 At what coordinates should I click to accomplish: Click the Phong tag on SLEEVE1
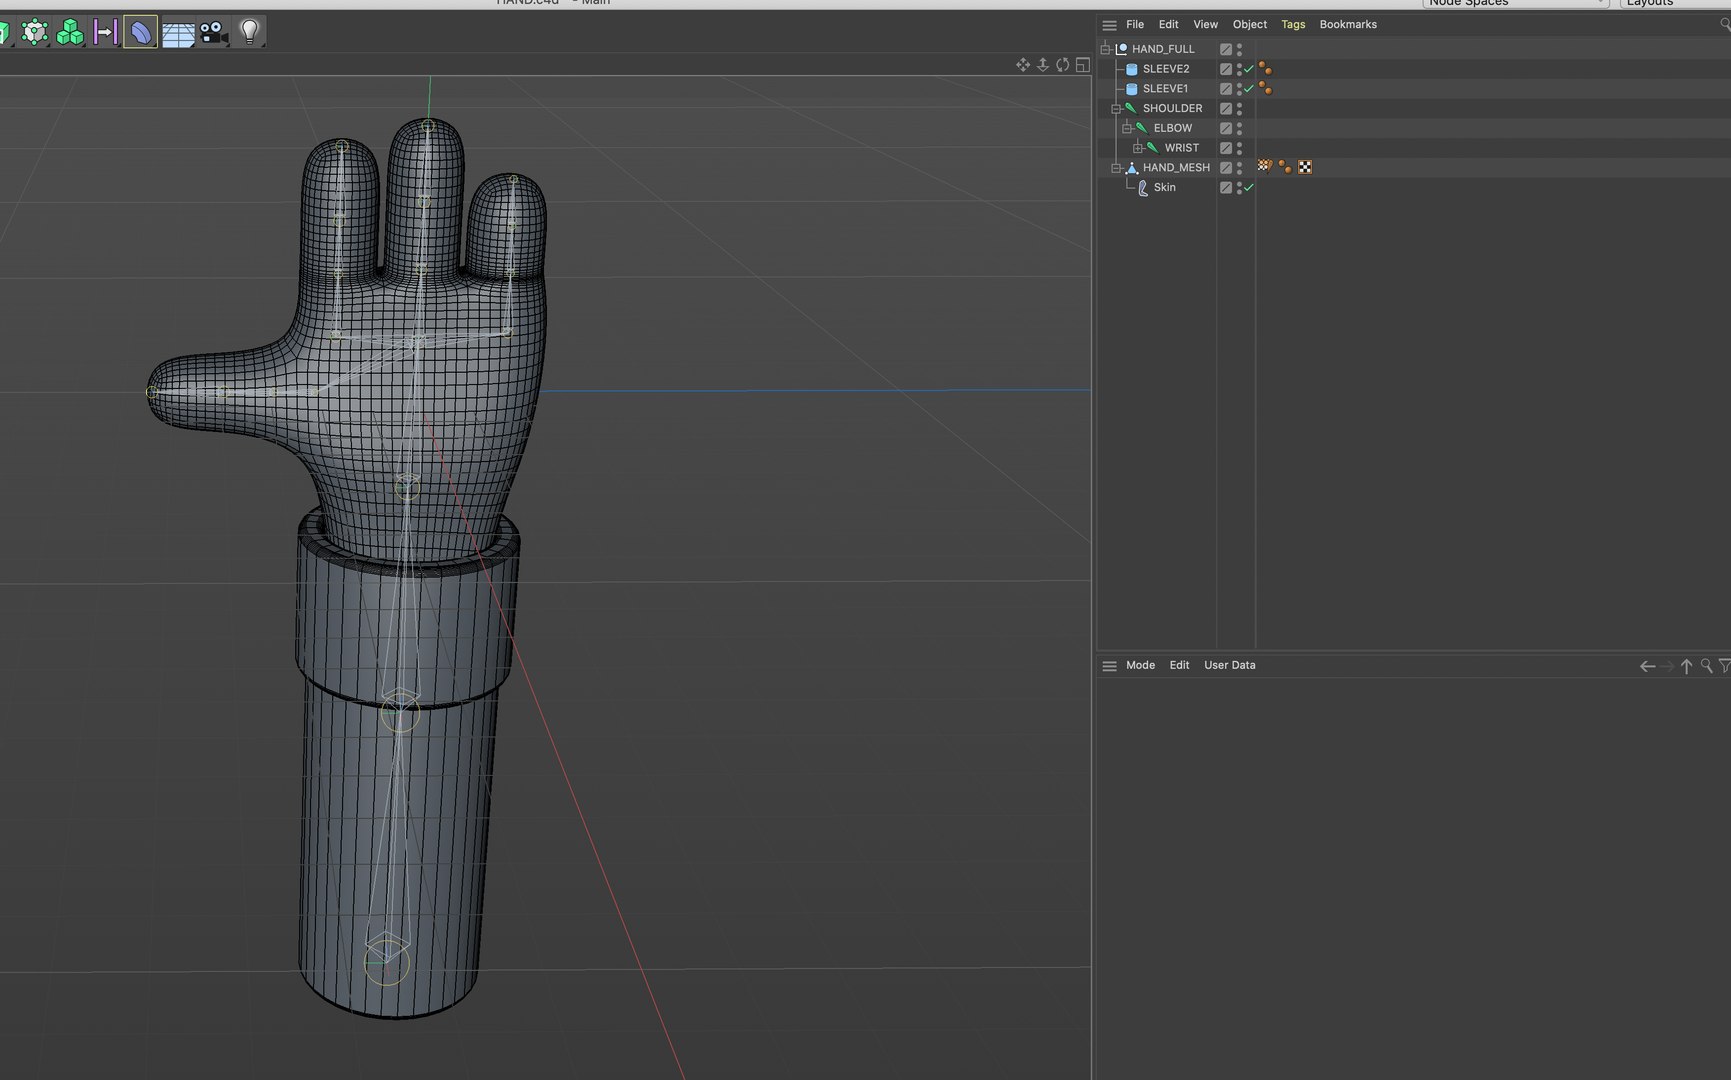(x=1265, y=89)
